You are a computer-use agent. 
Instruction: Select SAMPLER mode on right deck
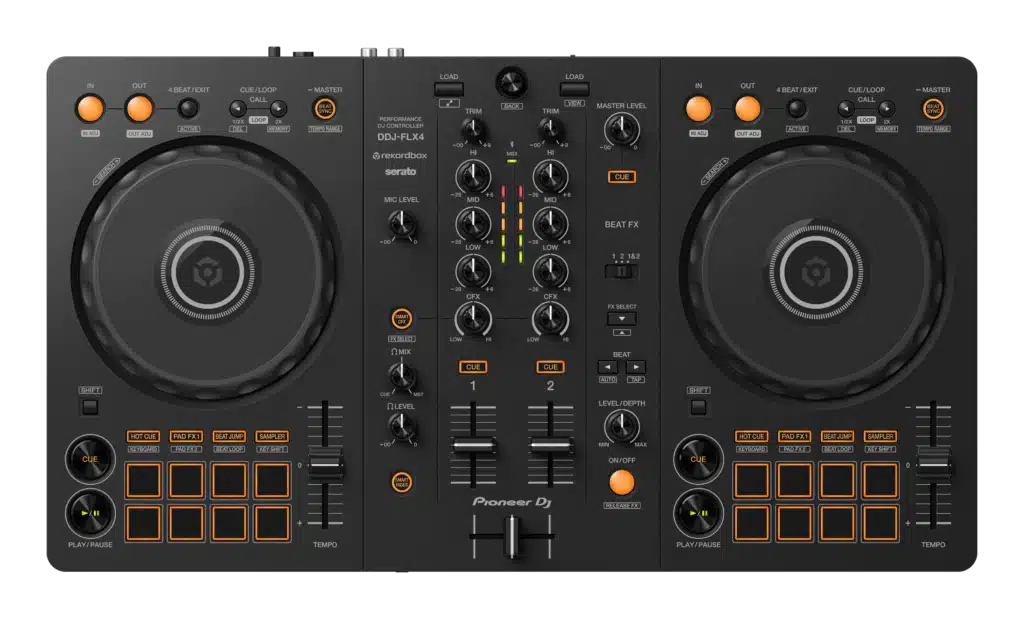(880, 436)
